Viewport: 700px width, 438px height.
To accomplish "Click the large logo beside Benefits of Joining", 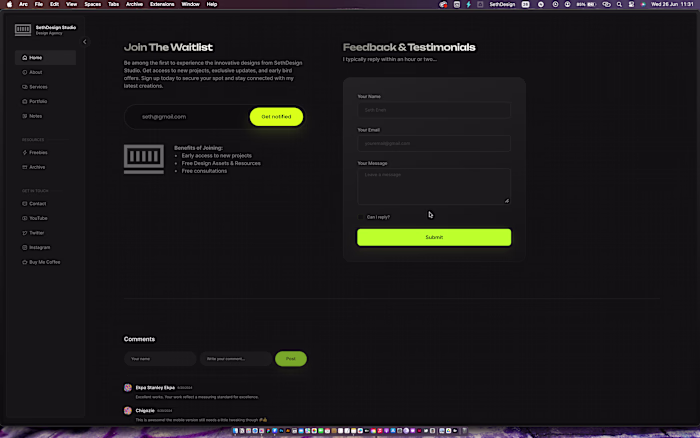I will 144,159.
